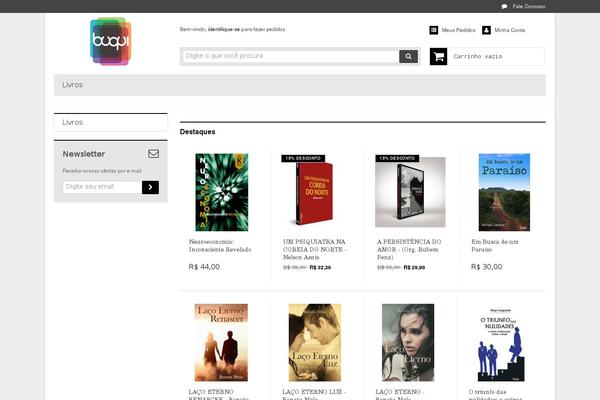600x400 pixels.
Task: Click the Destaques section heading
Action: (x=197, y=132)
